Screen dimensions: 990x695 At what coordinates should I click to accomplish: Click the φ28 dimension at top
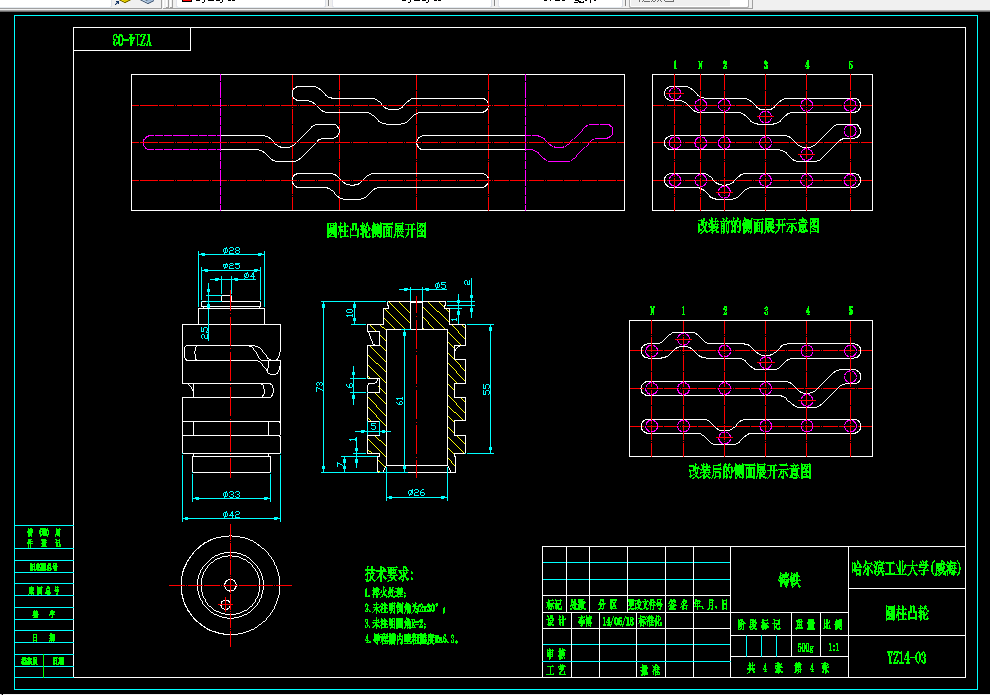click(231, 251)
